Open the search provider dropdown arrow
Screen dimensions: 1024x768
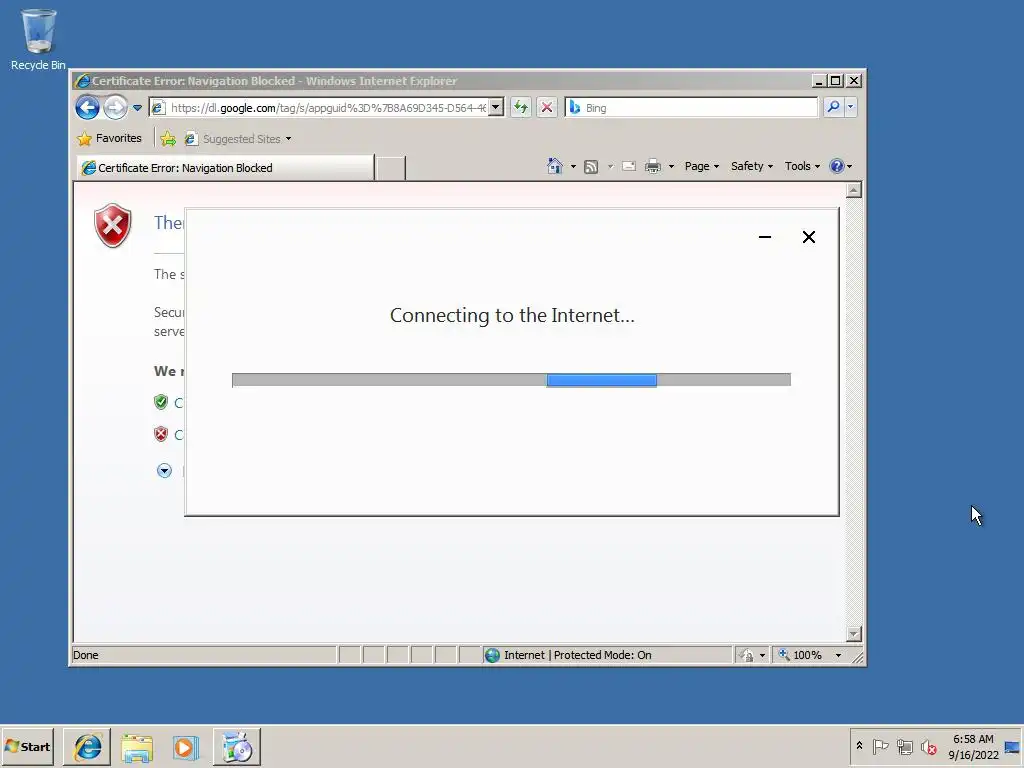pyautogui.click(x=850, y=107)
